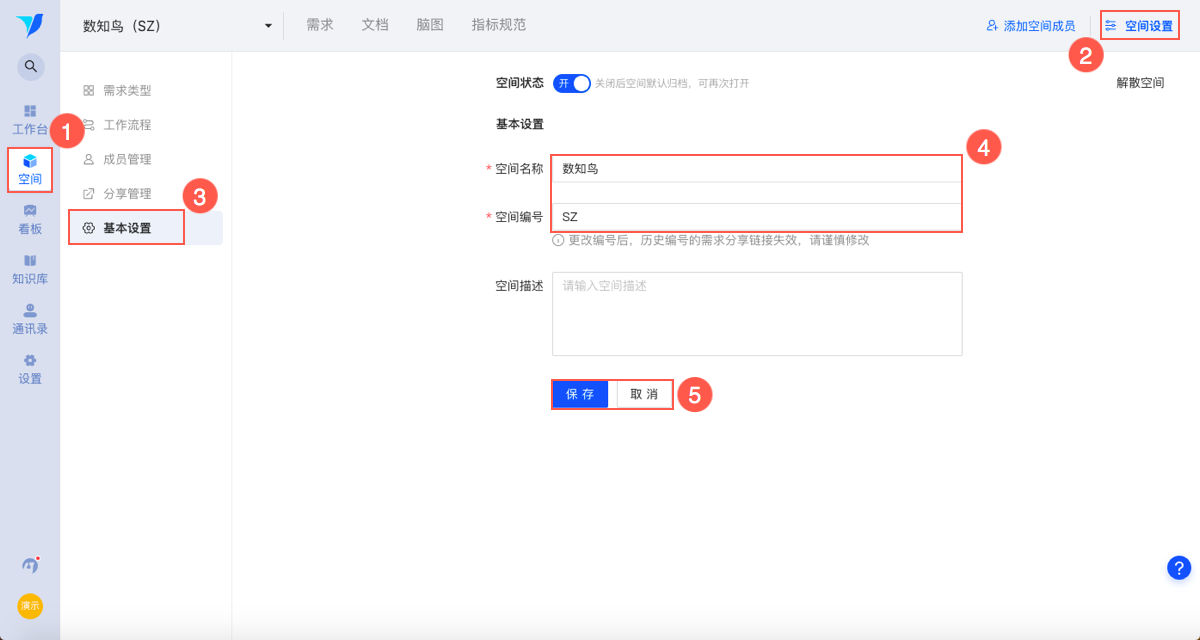Click the 解散空间 link
This screenshot has height=640, width=1200.
tap(1140, 83)
